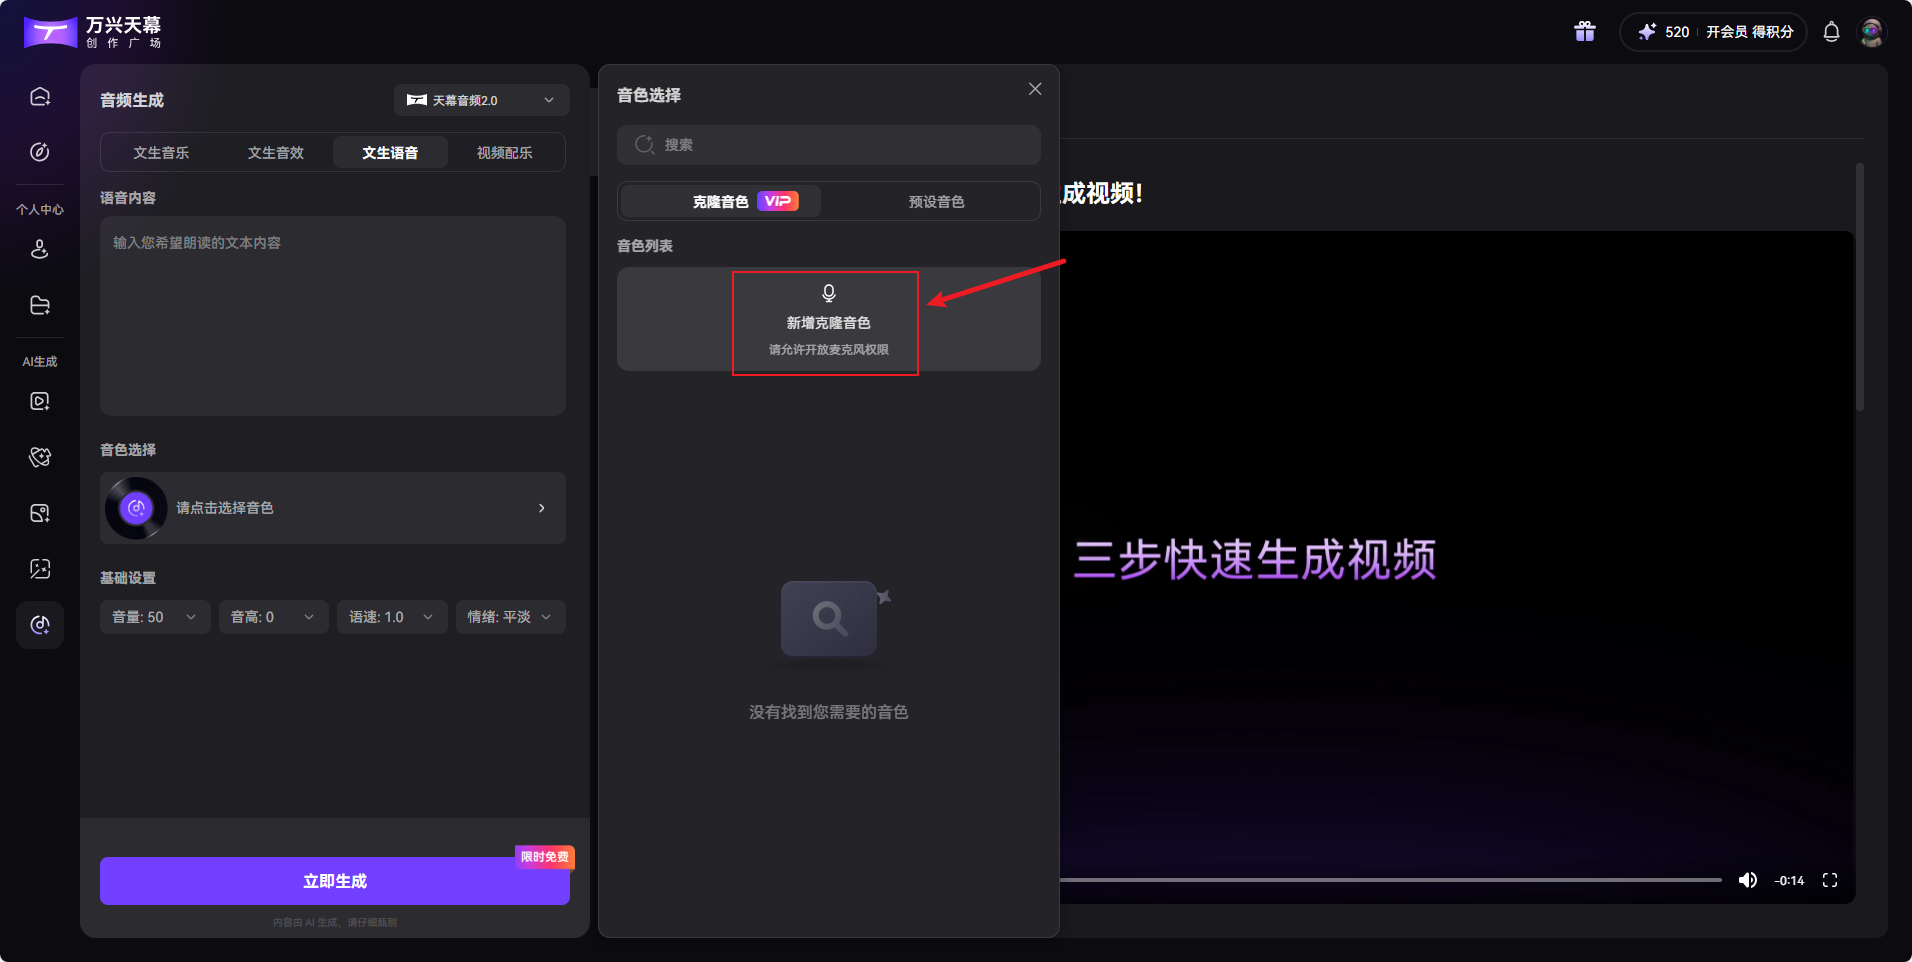Switch to the 视频配乐 tab

[505, 152]
